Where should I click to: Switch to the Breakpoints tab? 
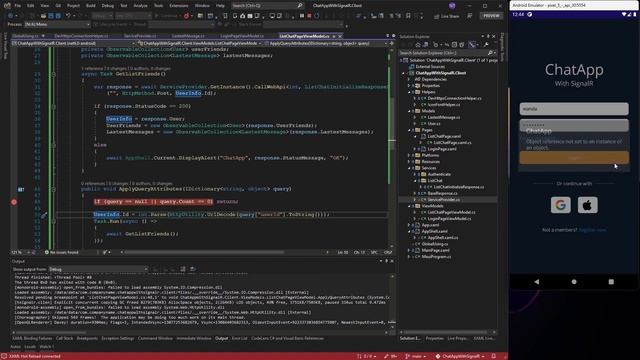coord(87,338)
